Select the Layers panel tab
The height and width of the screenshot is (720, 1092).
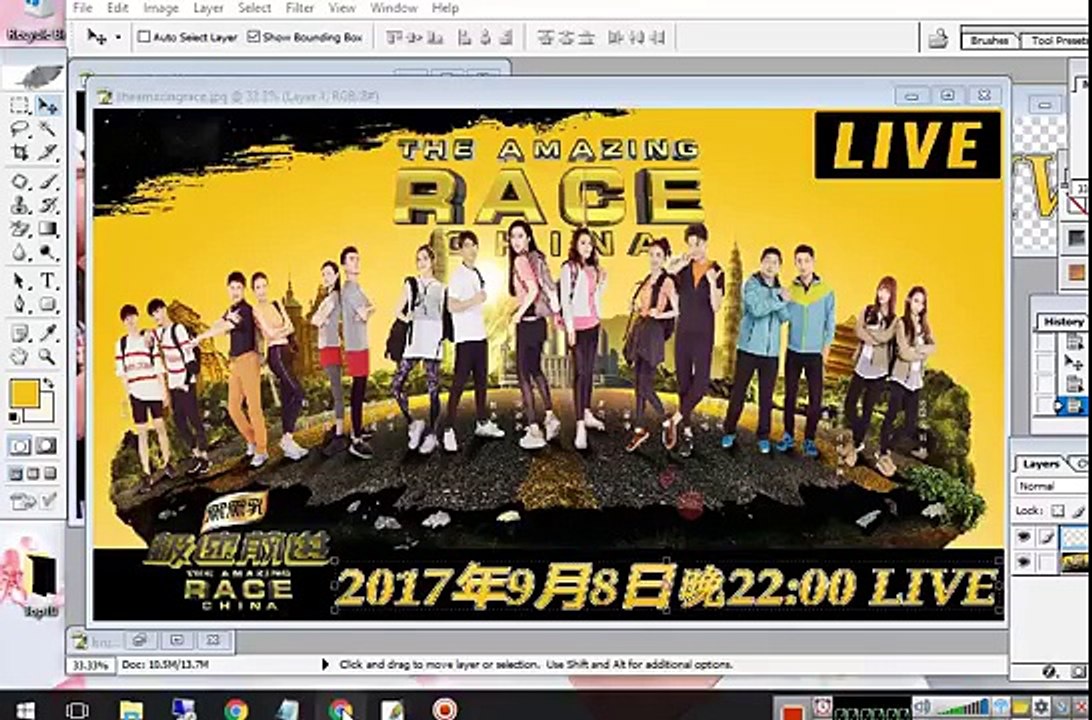pyautogui.click(x=1040, y=464)
